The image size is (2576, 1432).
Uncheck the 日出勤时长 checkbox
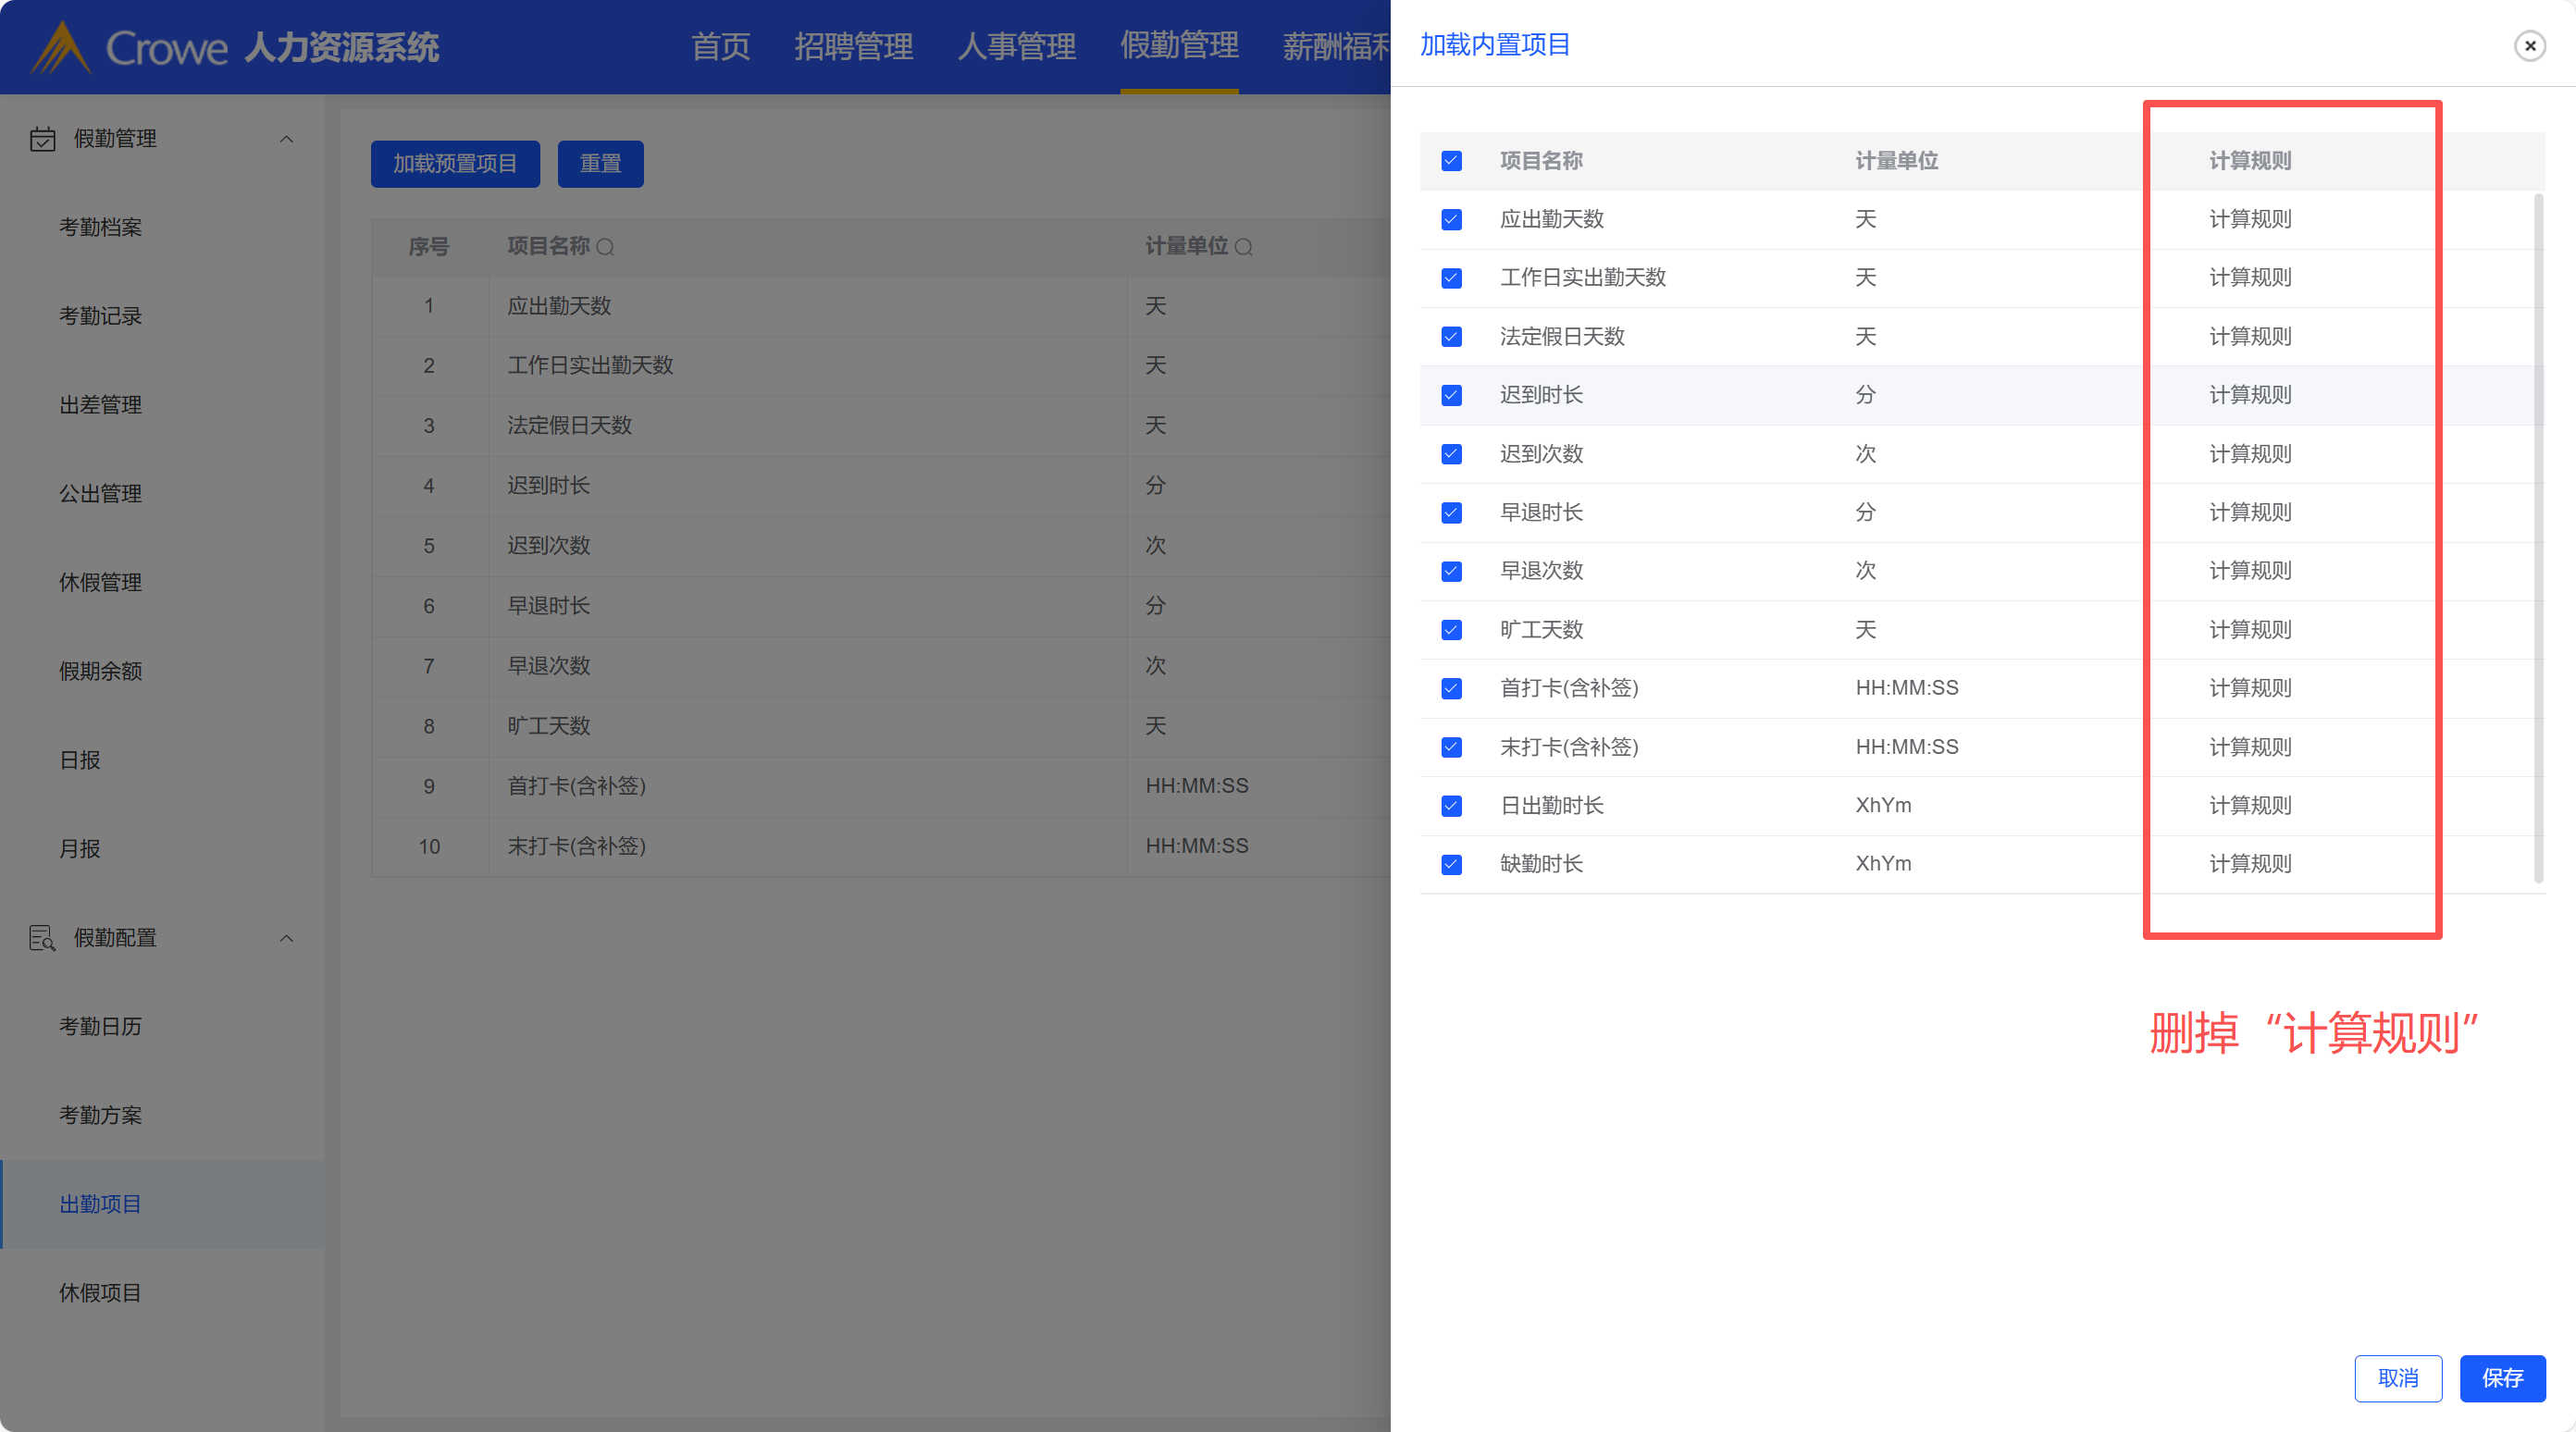(1451, 806)
